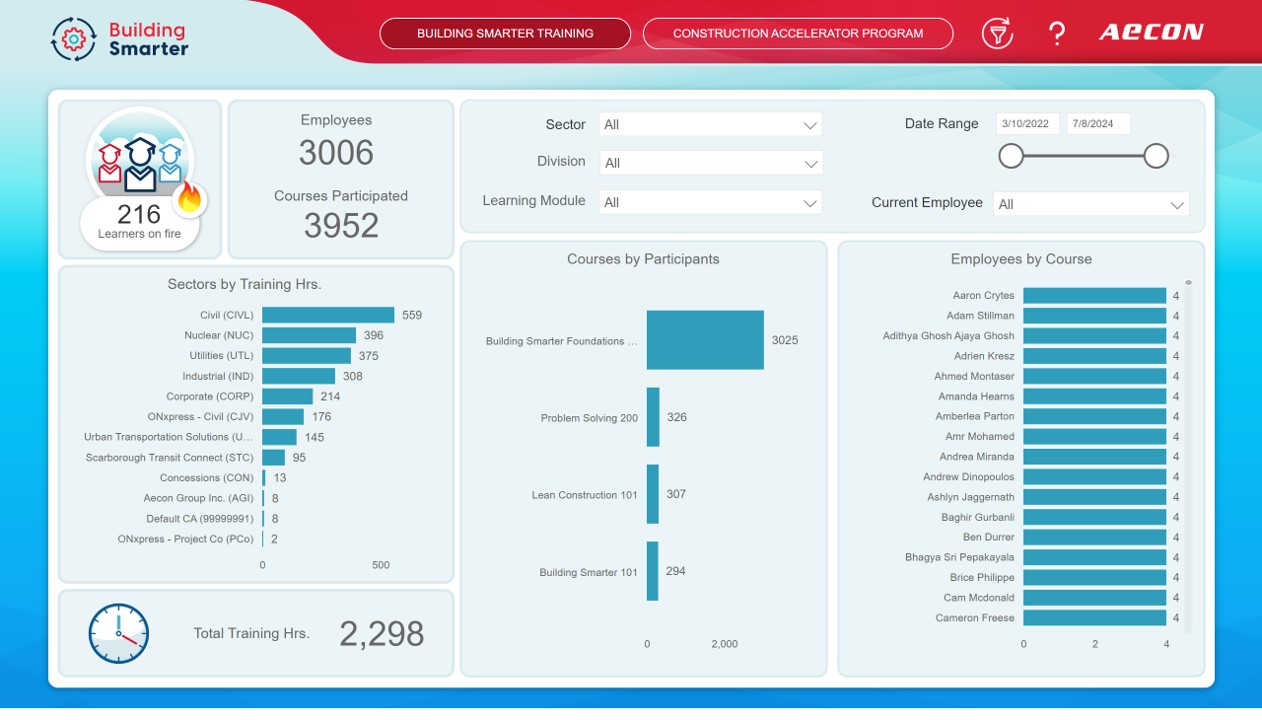1262x720 pixels.
Task: Click the Date Range label
Action: (942, 124)
